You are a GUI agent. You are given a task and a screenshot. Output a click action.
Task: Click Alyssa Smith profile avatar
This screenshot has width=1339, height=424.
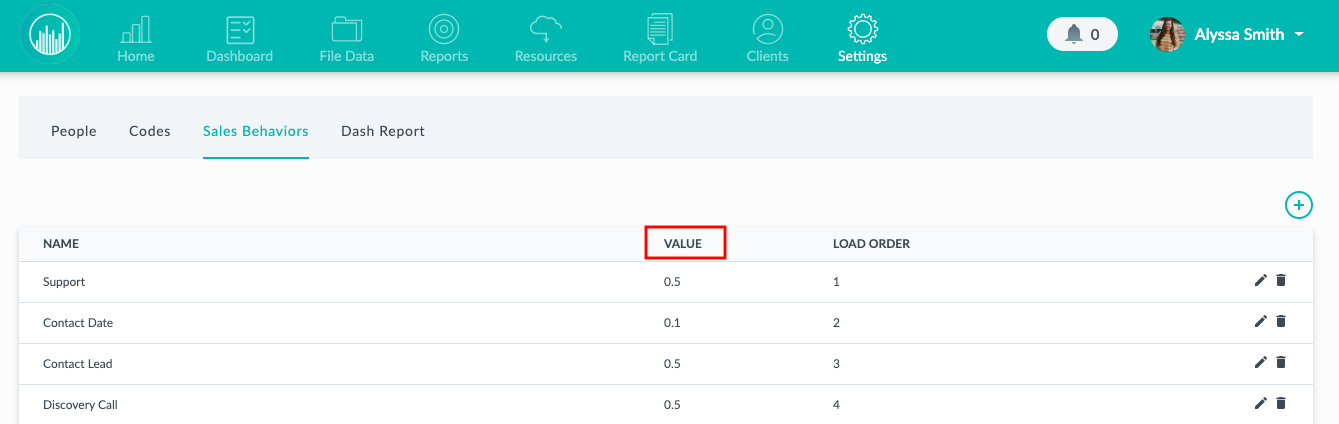[x=1167, y=34]
